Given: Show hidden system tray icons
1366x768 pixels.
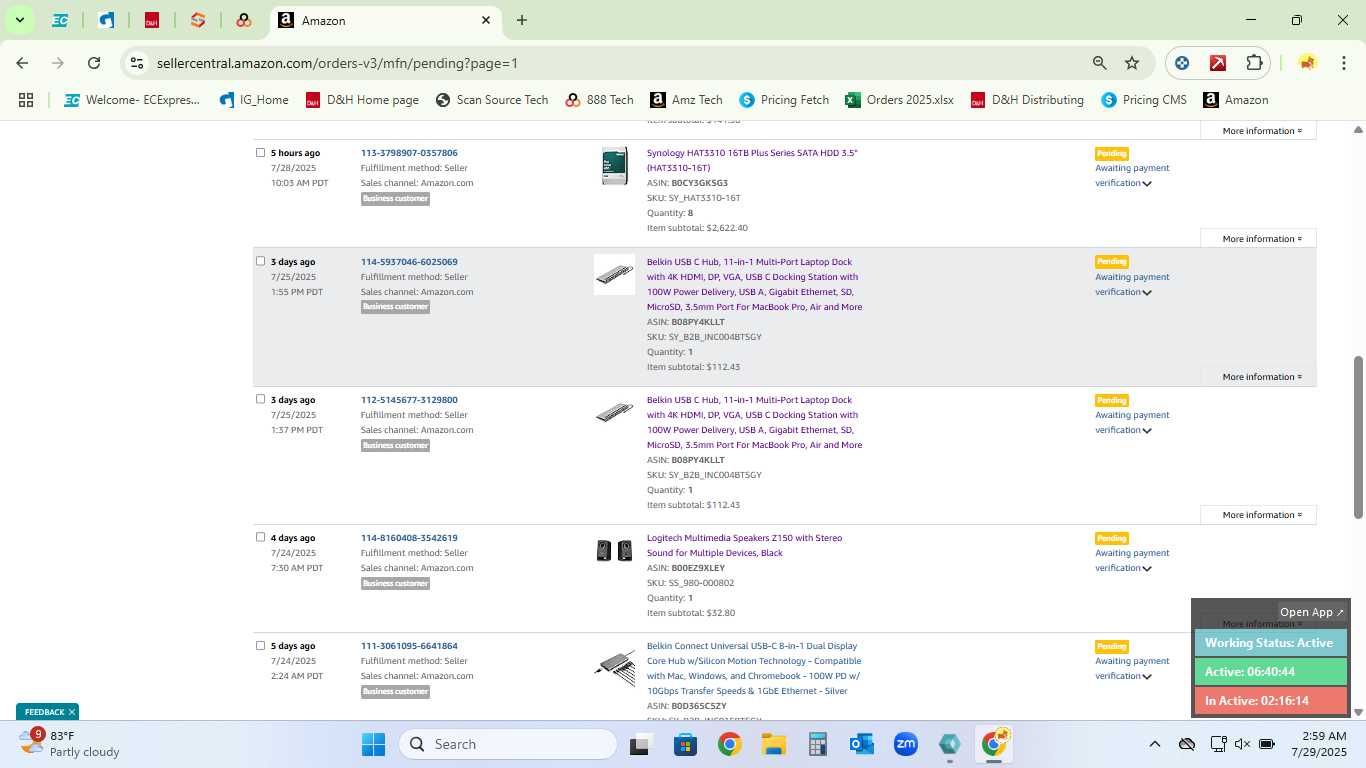Looking at the screenshot, I should 1154,744.
